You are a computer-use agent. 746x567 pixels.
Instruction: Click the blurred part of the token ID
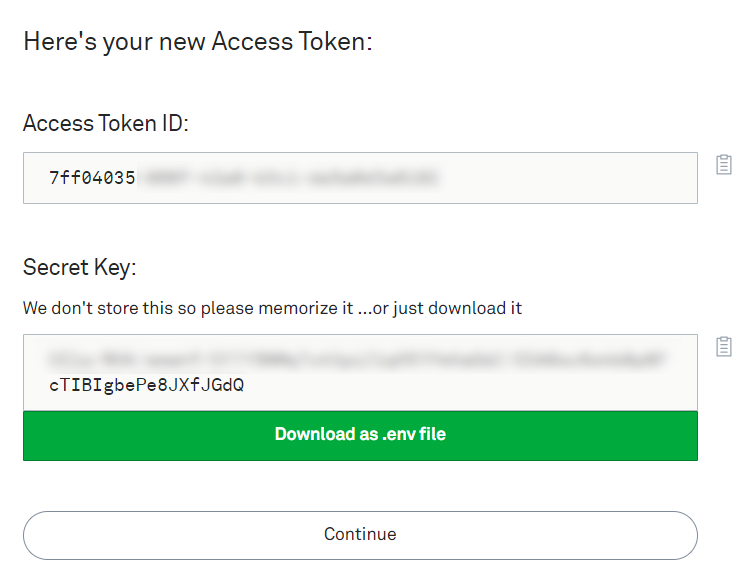click(291, 178)
